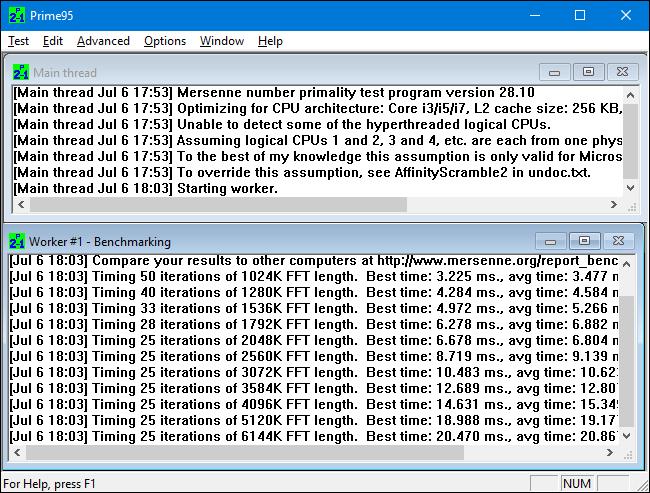The width and height of the screenshot is (650, 493).
Task: Minimize the Main thread child window
Action: pos(555,72)
